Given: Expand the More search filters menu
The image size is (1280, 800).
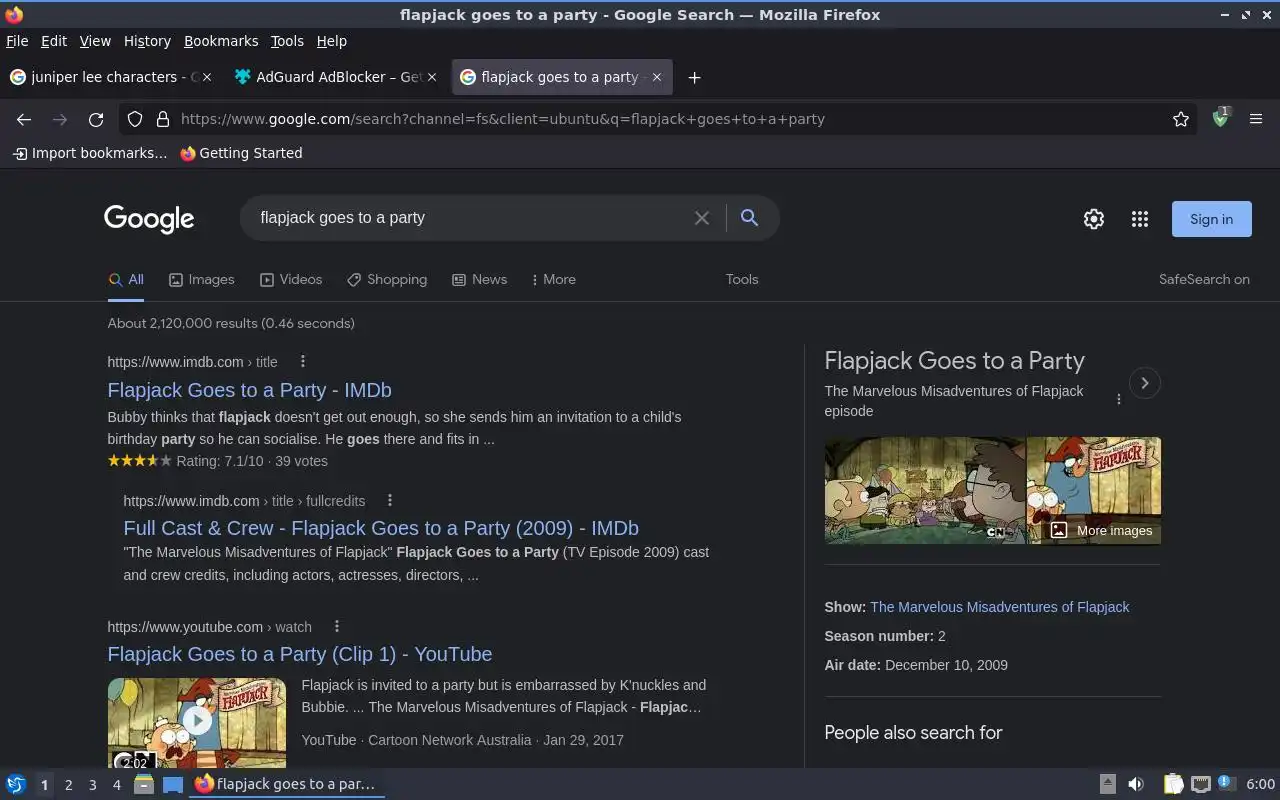Looking at the screenshot, I should [554, 280].
